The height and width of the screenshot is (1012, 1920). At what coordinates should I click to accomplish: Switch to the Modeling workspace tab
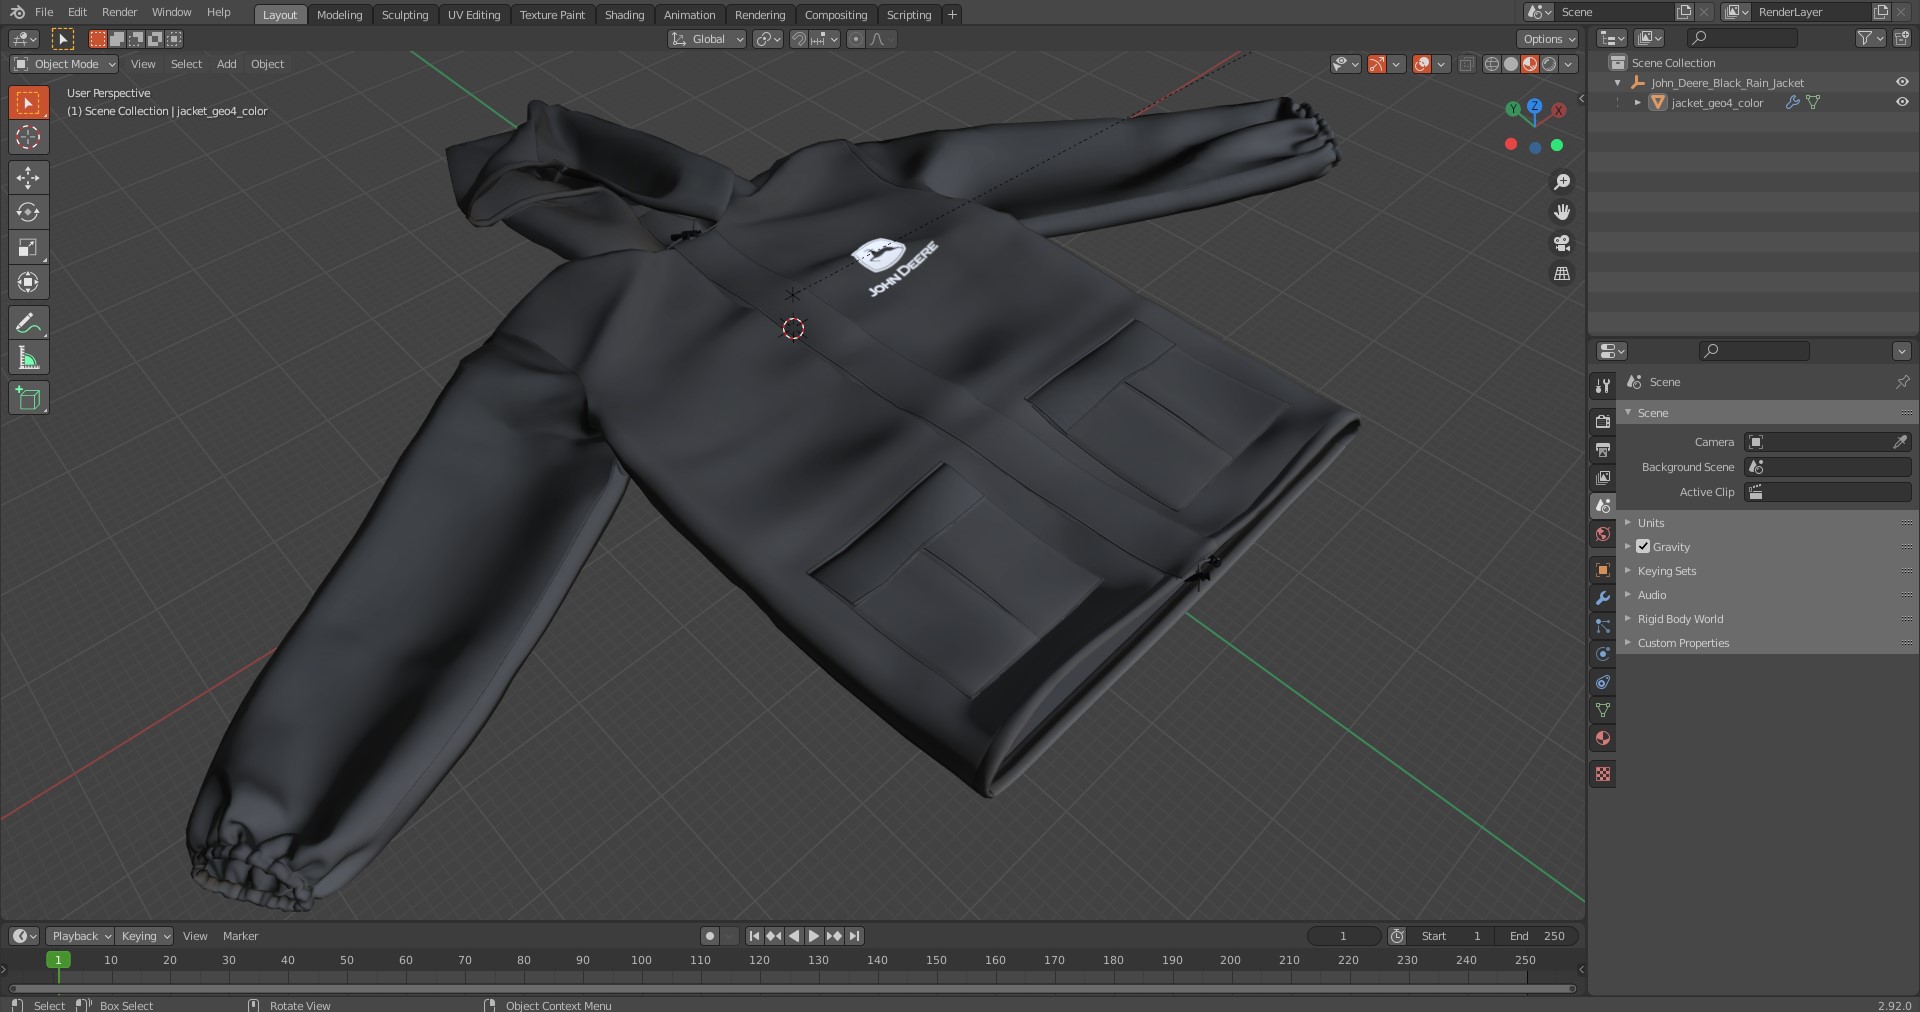[339, 15]
